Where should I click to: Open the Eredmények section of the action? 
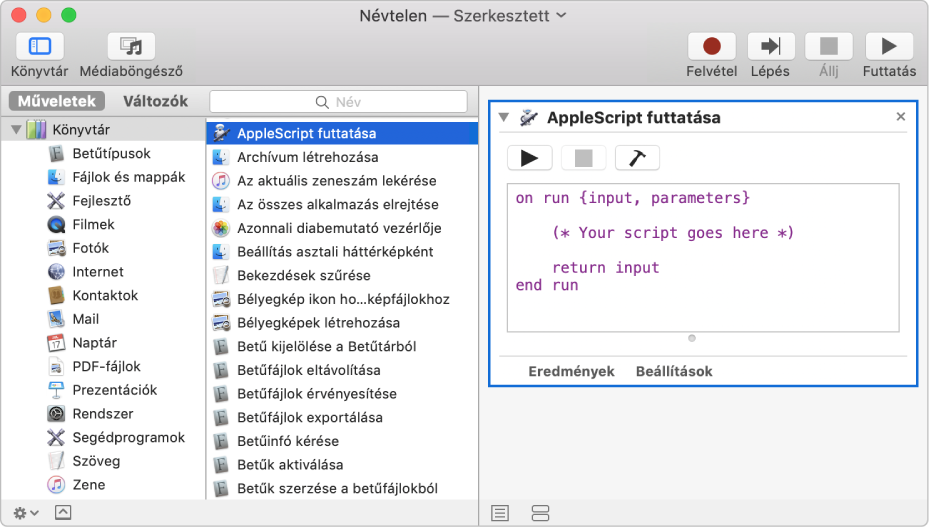point(571,371)
